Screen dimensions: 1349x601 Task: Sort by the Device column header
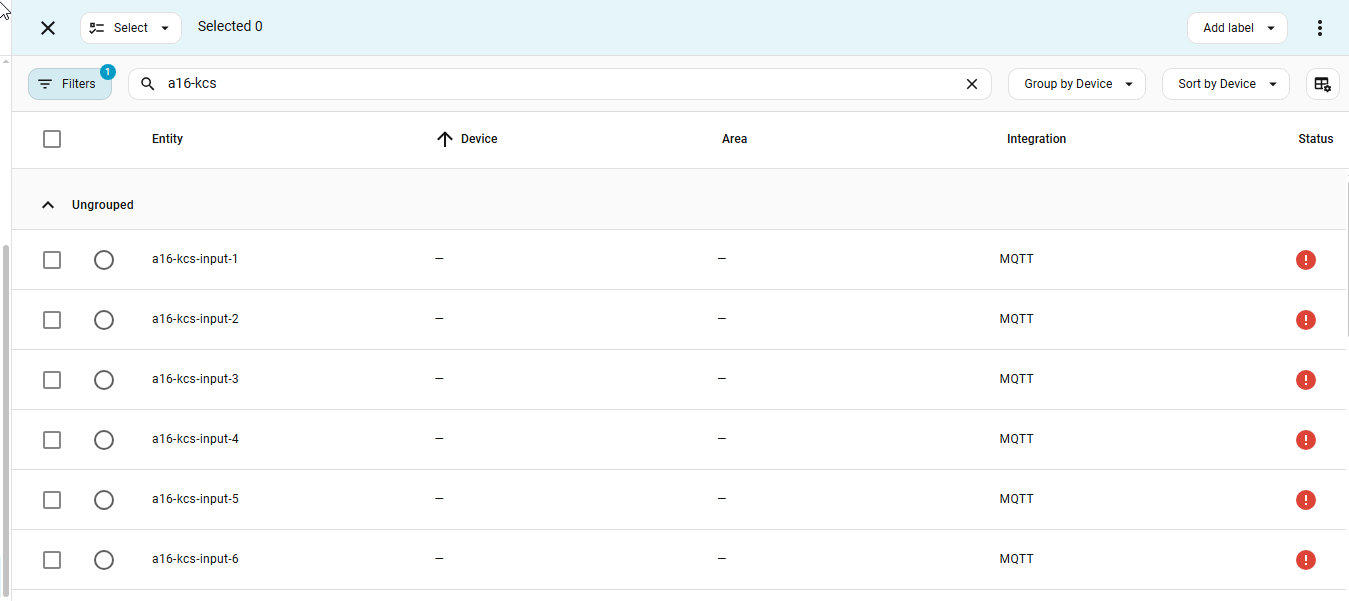[x=478, y=139]
